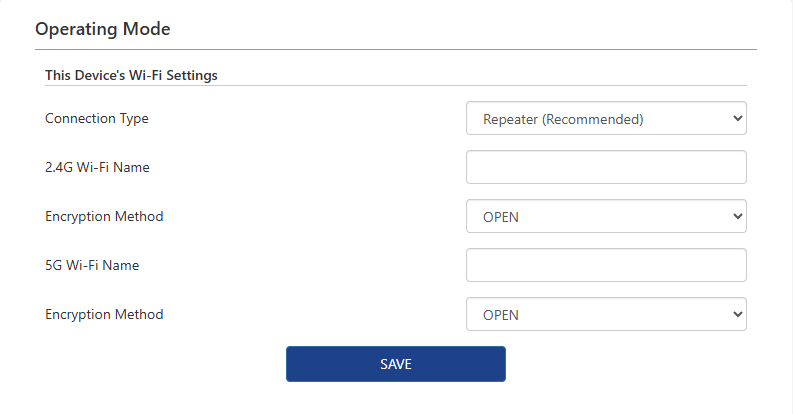Image resolution: width=793 pixels, height=414 pixels.
Task: Click the OPEN value under 2.4G Wi-Fi Name
Action: [501, 217]
